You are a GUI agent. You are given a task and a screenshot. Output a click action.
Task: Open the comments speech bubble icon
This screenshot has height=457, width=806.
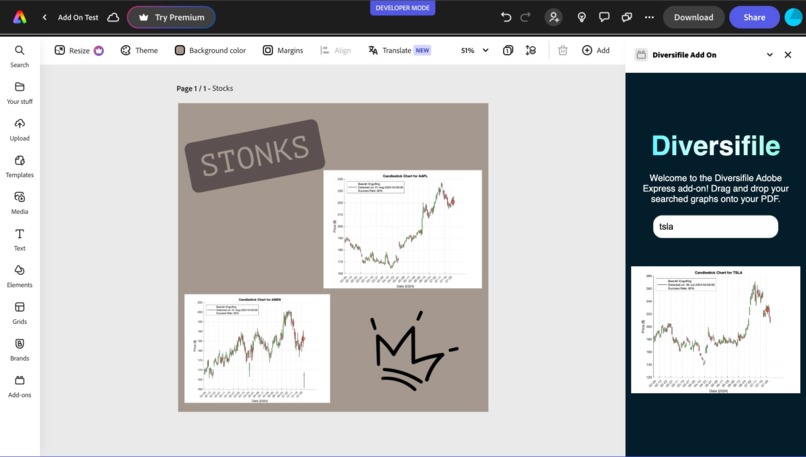click(604, 17)
